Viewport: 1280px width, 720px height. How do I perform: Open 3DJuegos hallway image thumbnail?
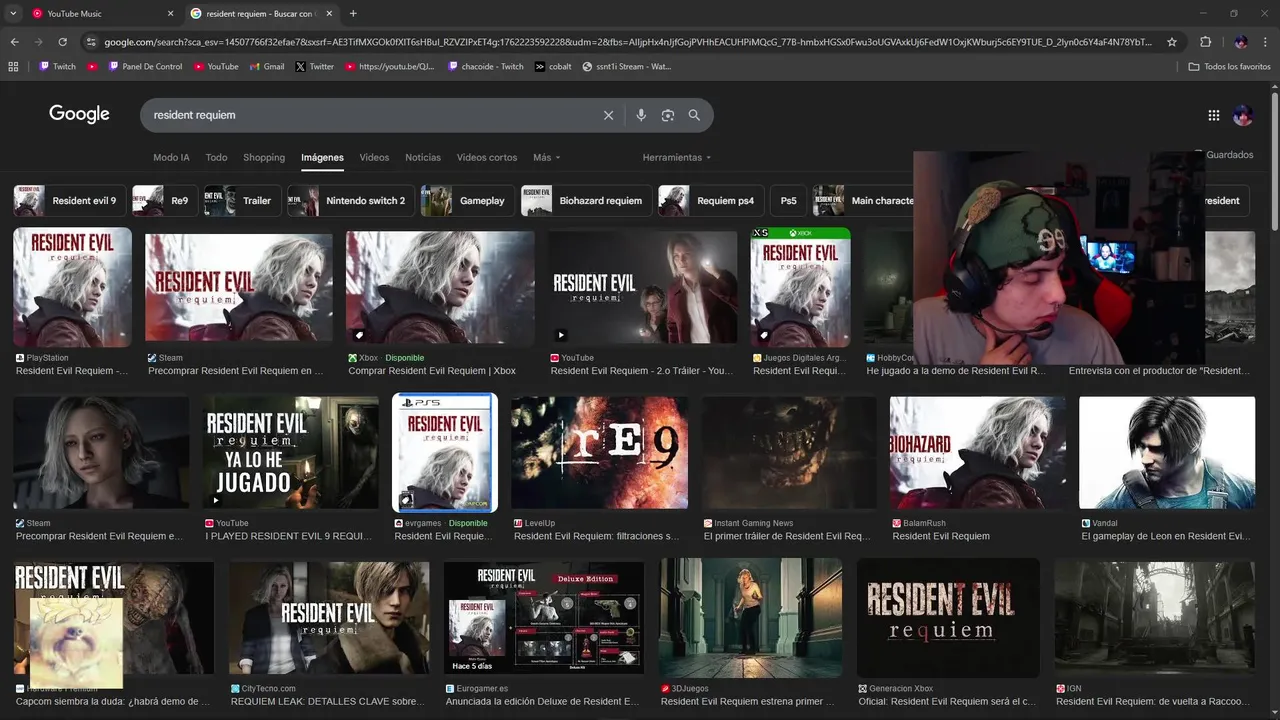tap(750, 618)
